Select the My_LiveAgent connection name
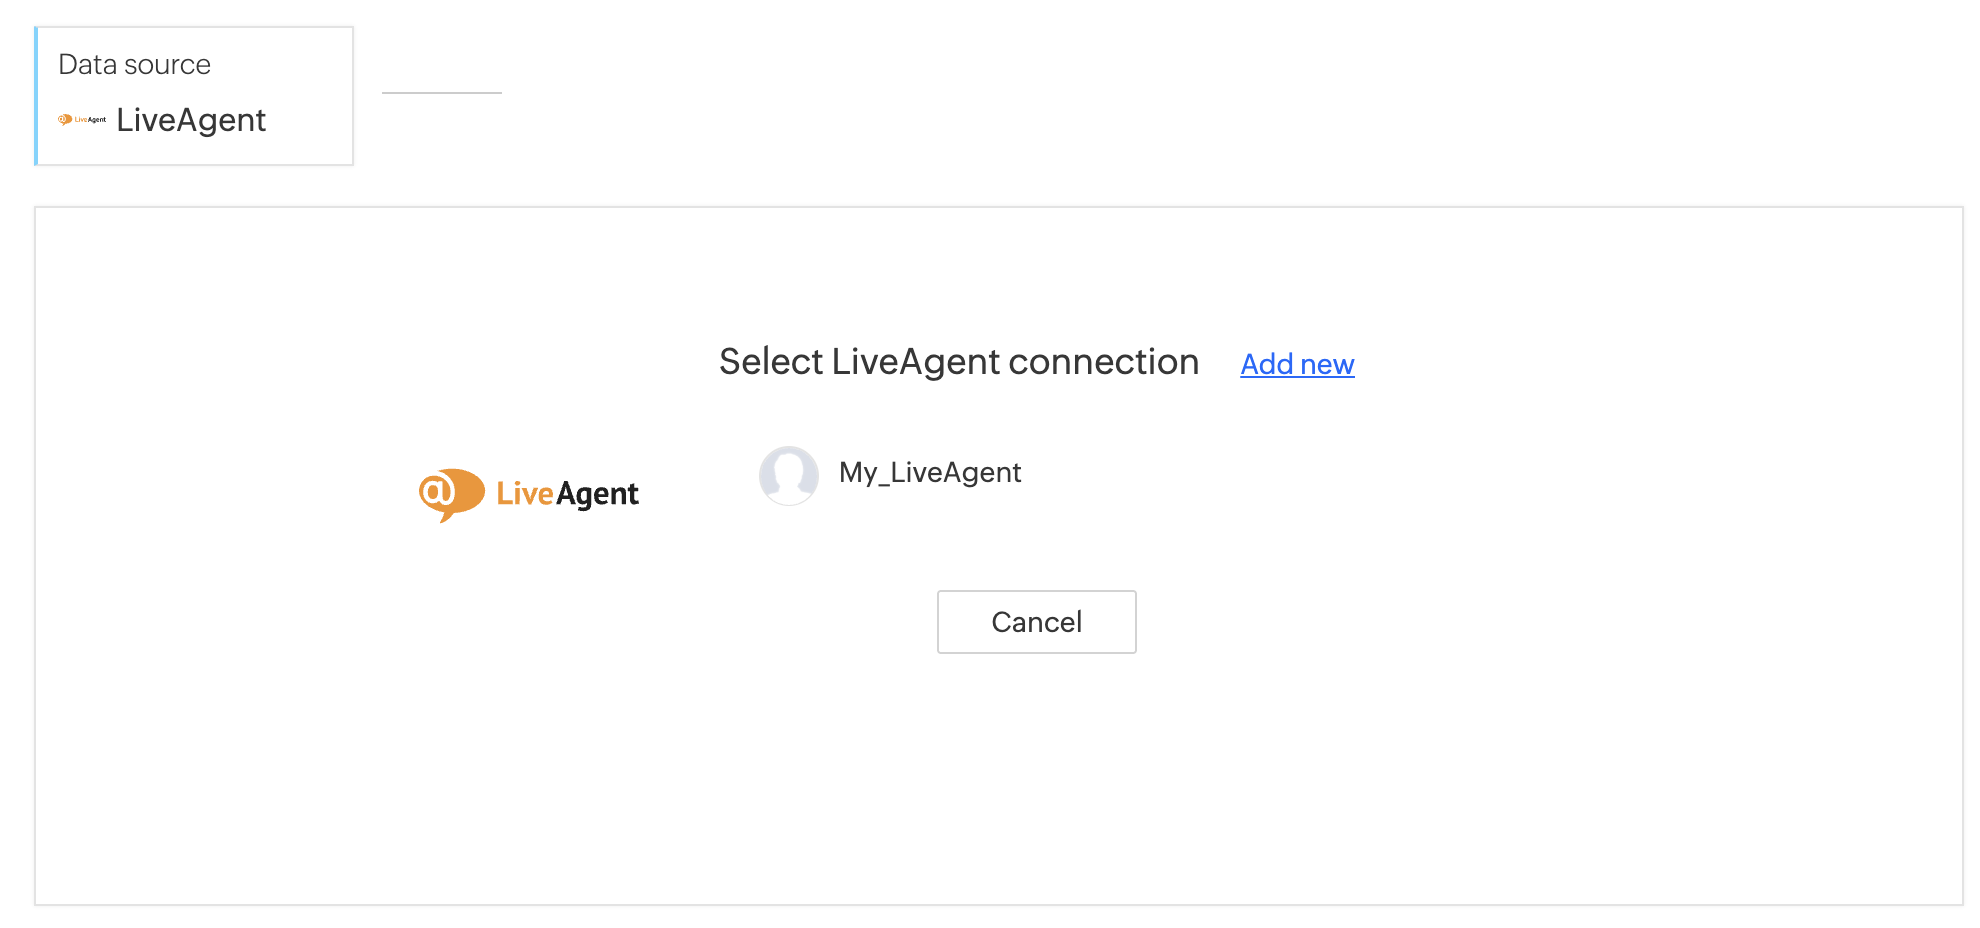1980x928 pixels. (x=929, y=472)
